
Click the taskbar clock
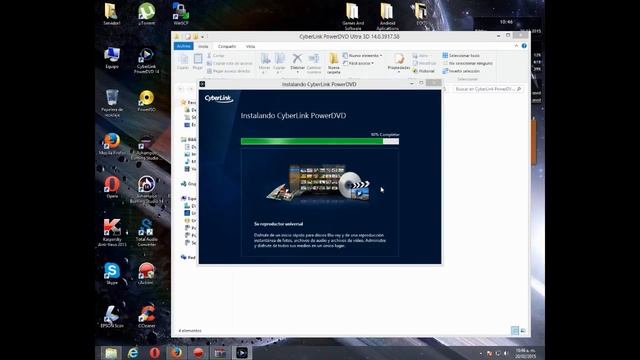click(525, 353)
